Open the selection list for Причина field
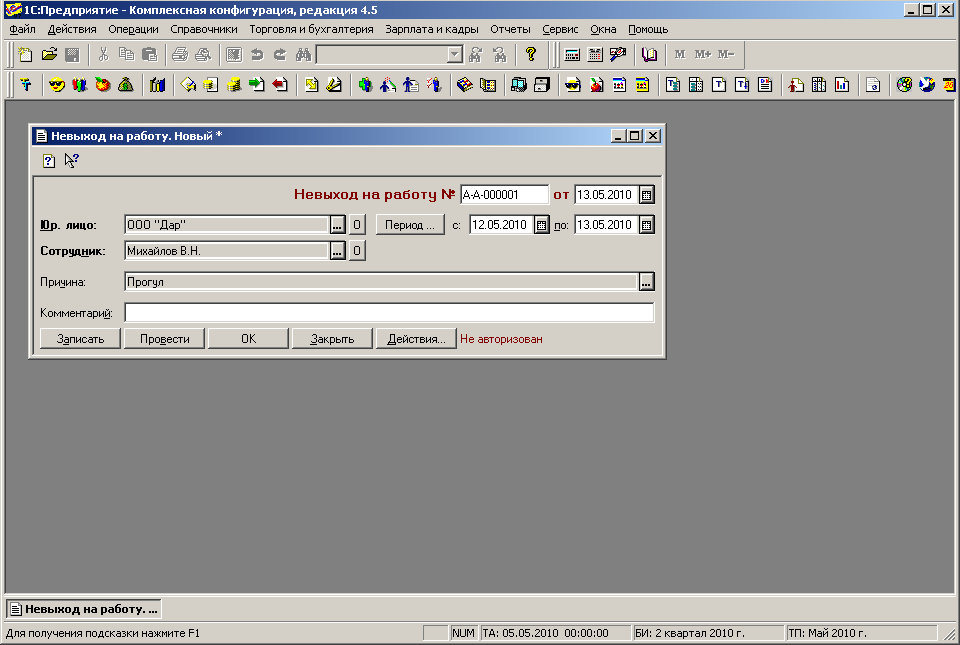The width and height of the screenshot is (960, 645). [646, 282]
